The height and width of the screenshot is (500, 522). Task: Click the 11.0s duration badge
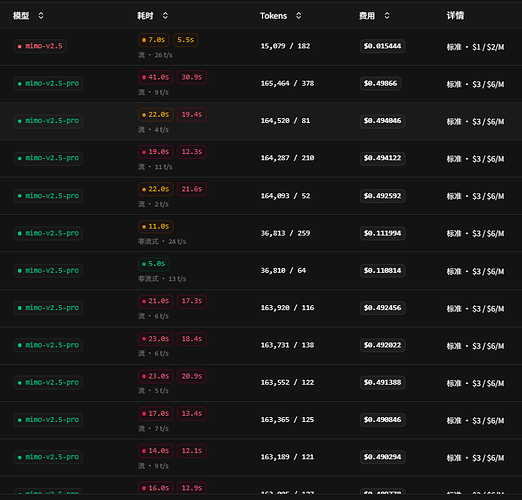(x=156, y=227)
